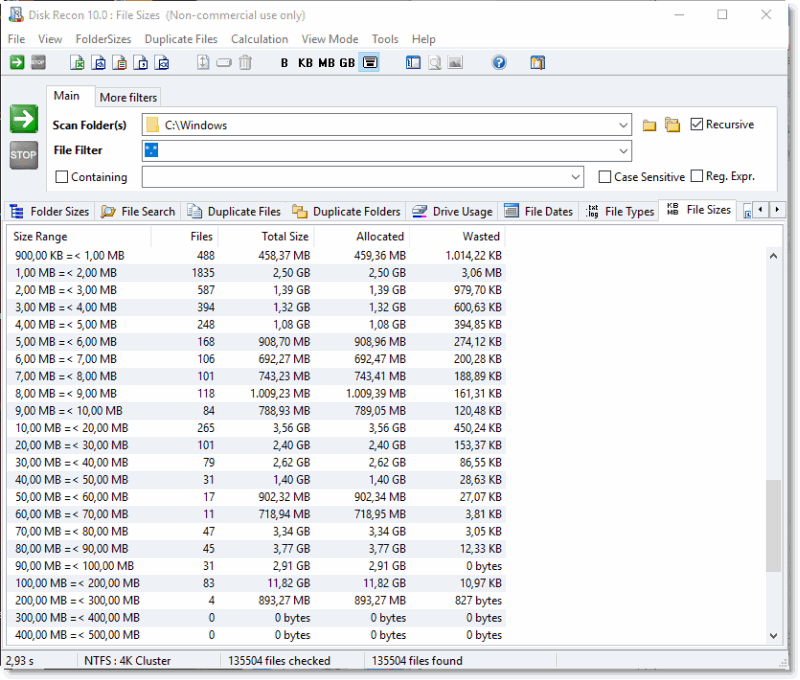Open help with blue question mark icon

(x=499, y=63)
